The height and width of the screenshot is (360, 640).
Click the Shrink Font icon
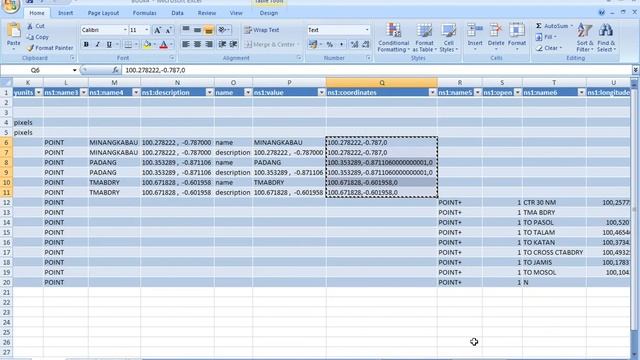coord(169,30)
